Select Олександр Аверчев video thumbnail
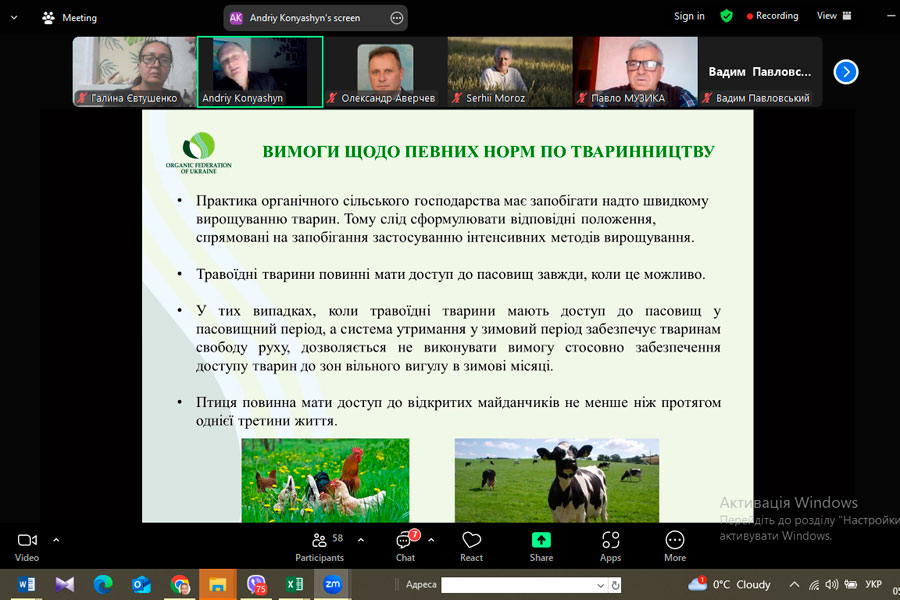900x600 pixels. 385,72
